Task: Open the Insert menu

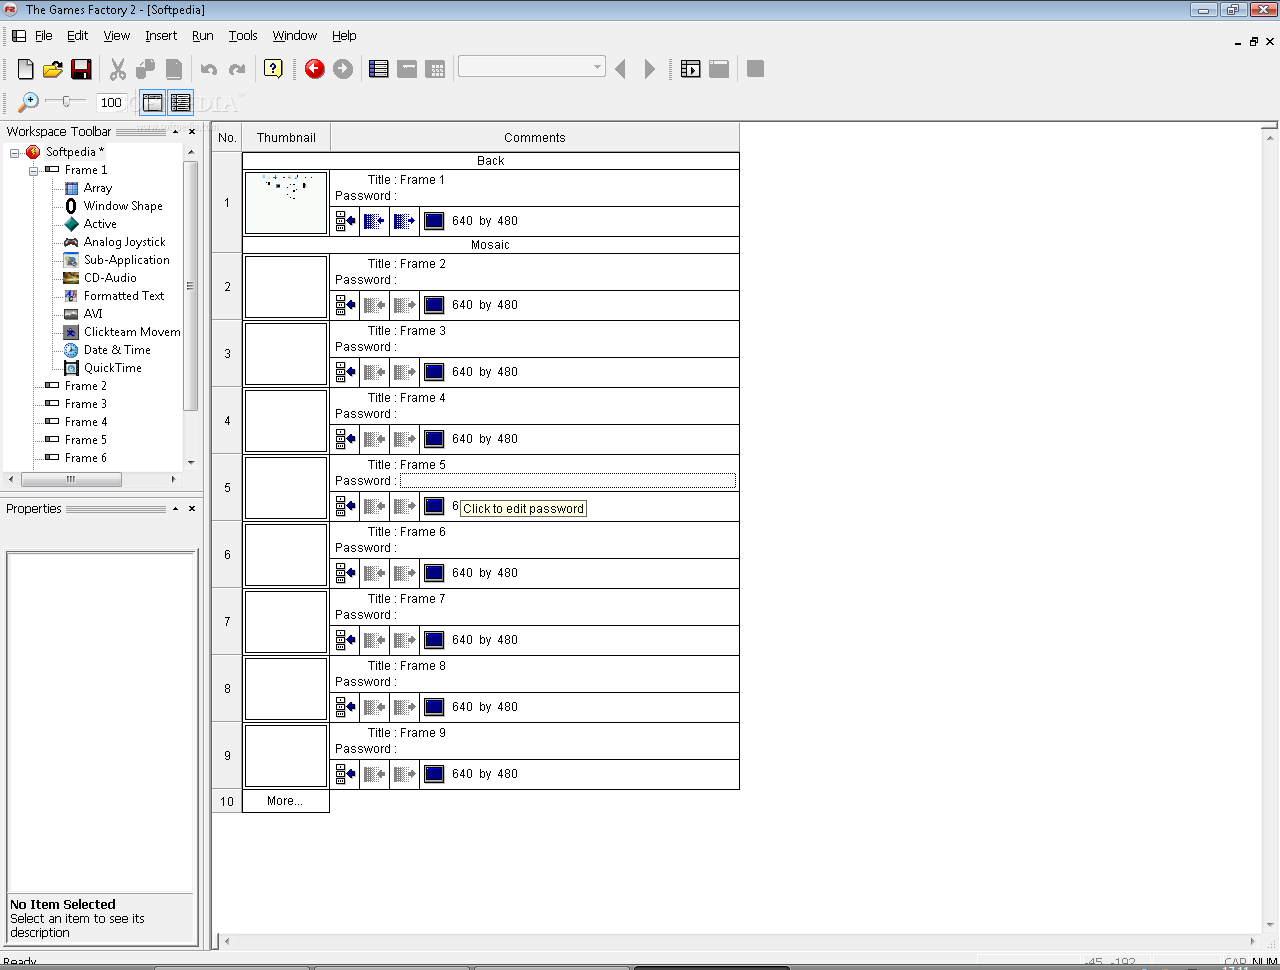Action: point(161,36)
